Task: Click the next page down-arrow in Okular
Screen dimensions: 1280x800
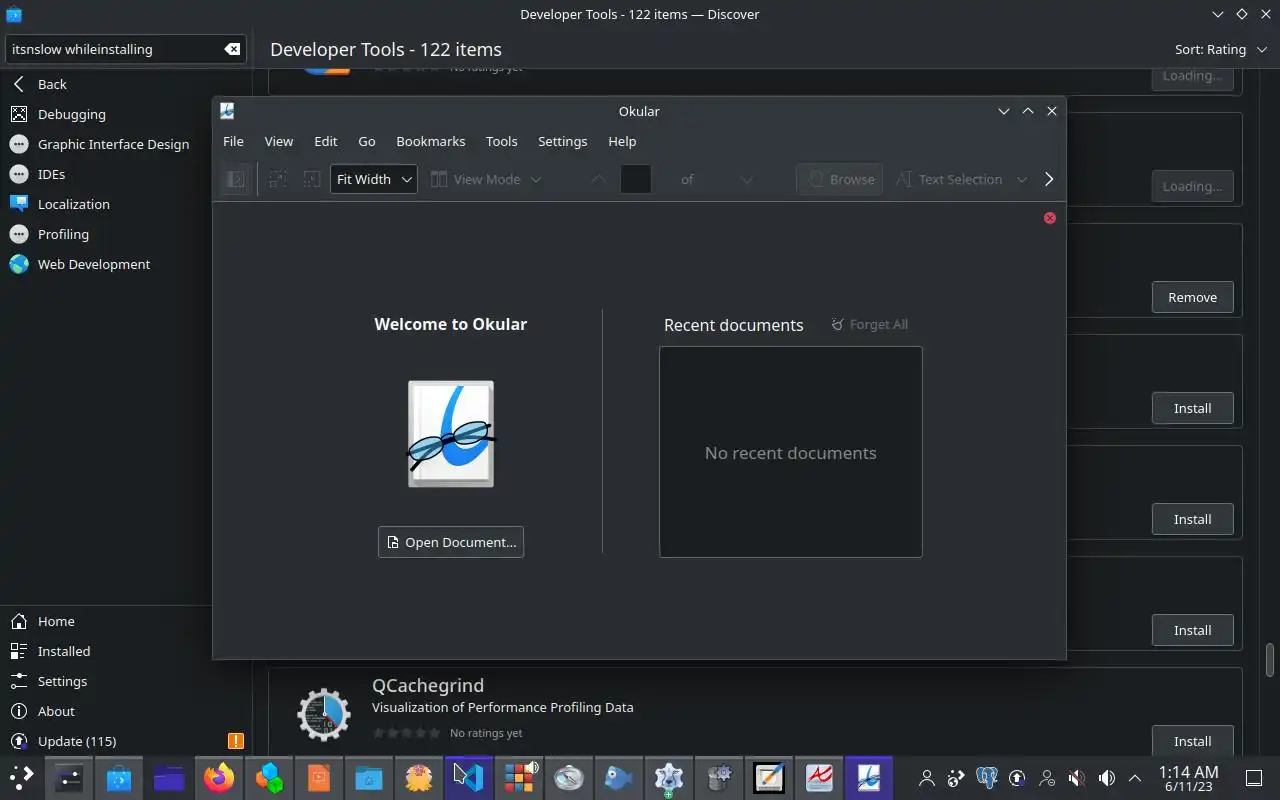Action: [746, 179]
